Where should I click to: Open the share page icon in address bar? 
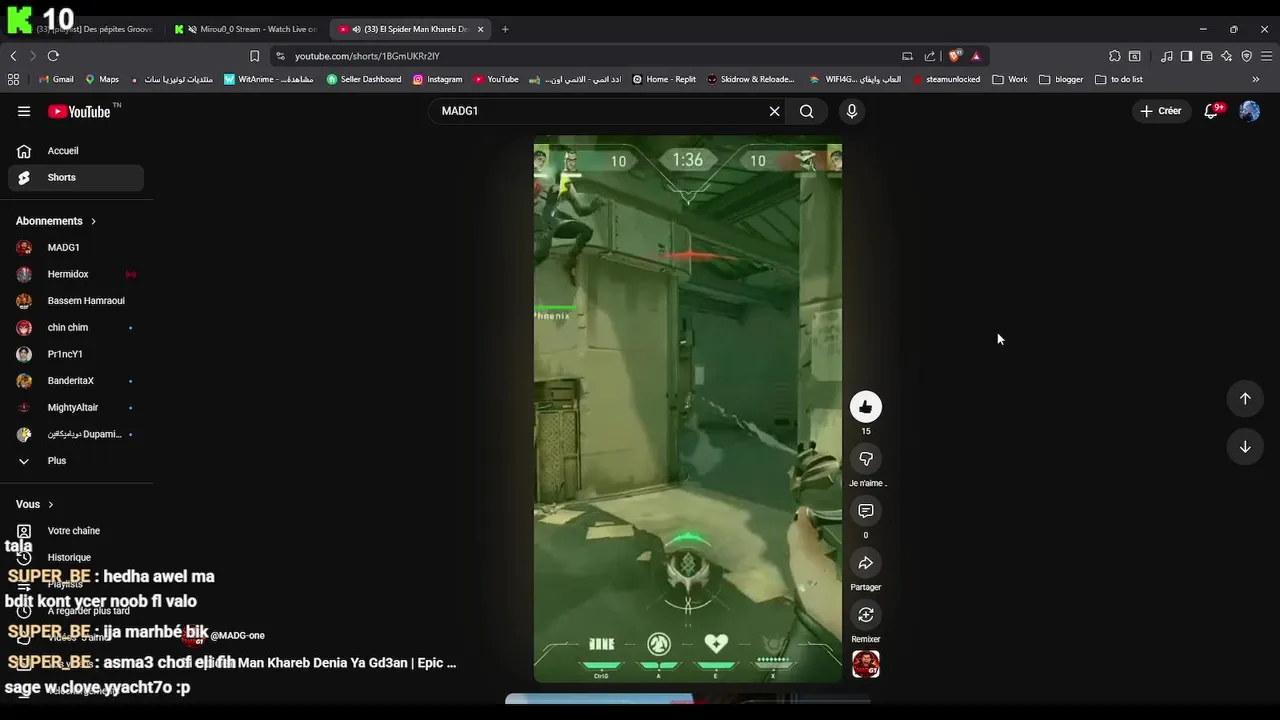[930, 56]
